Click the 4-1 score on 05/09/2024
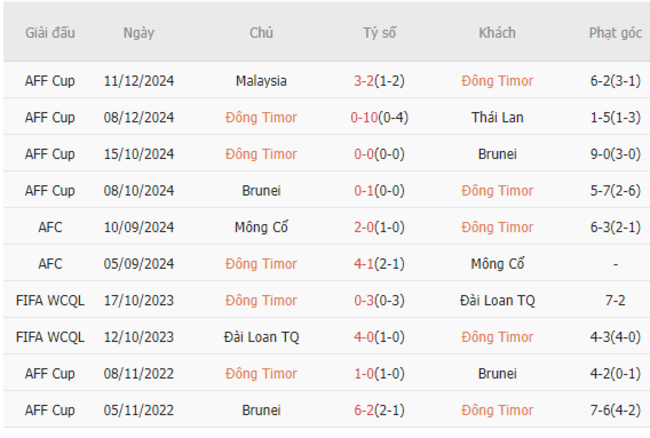The image size is (650, 438). pos(364,264)
